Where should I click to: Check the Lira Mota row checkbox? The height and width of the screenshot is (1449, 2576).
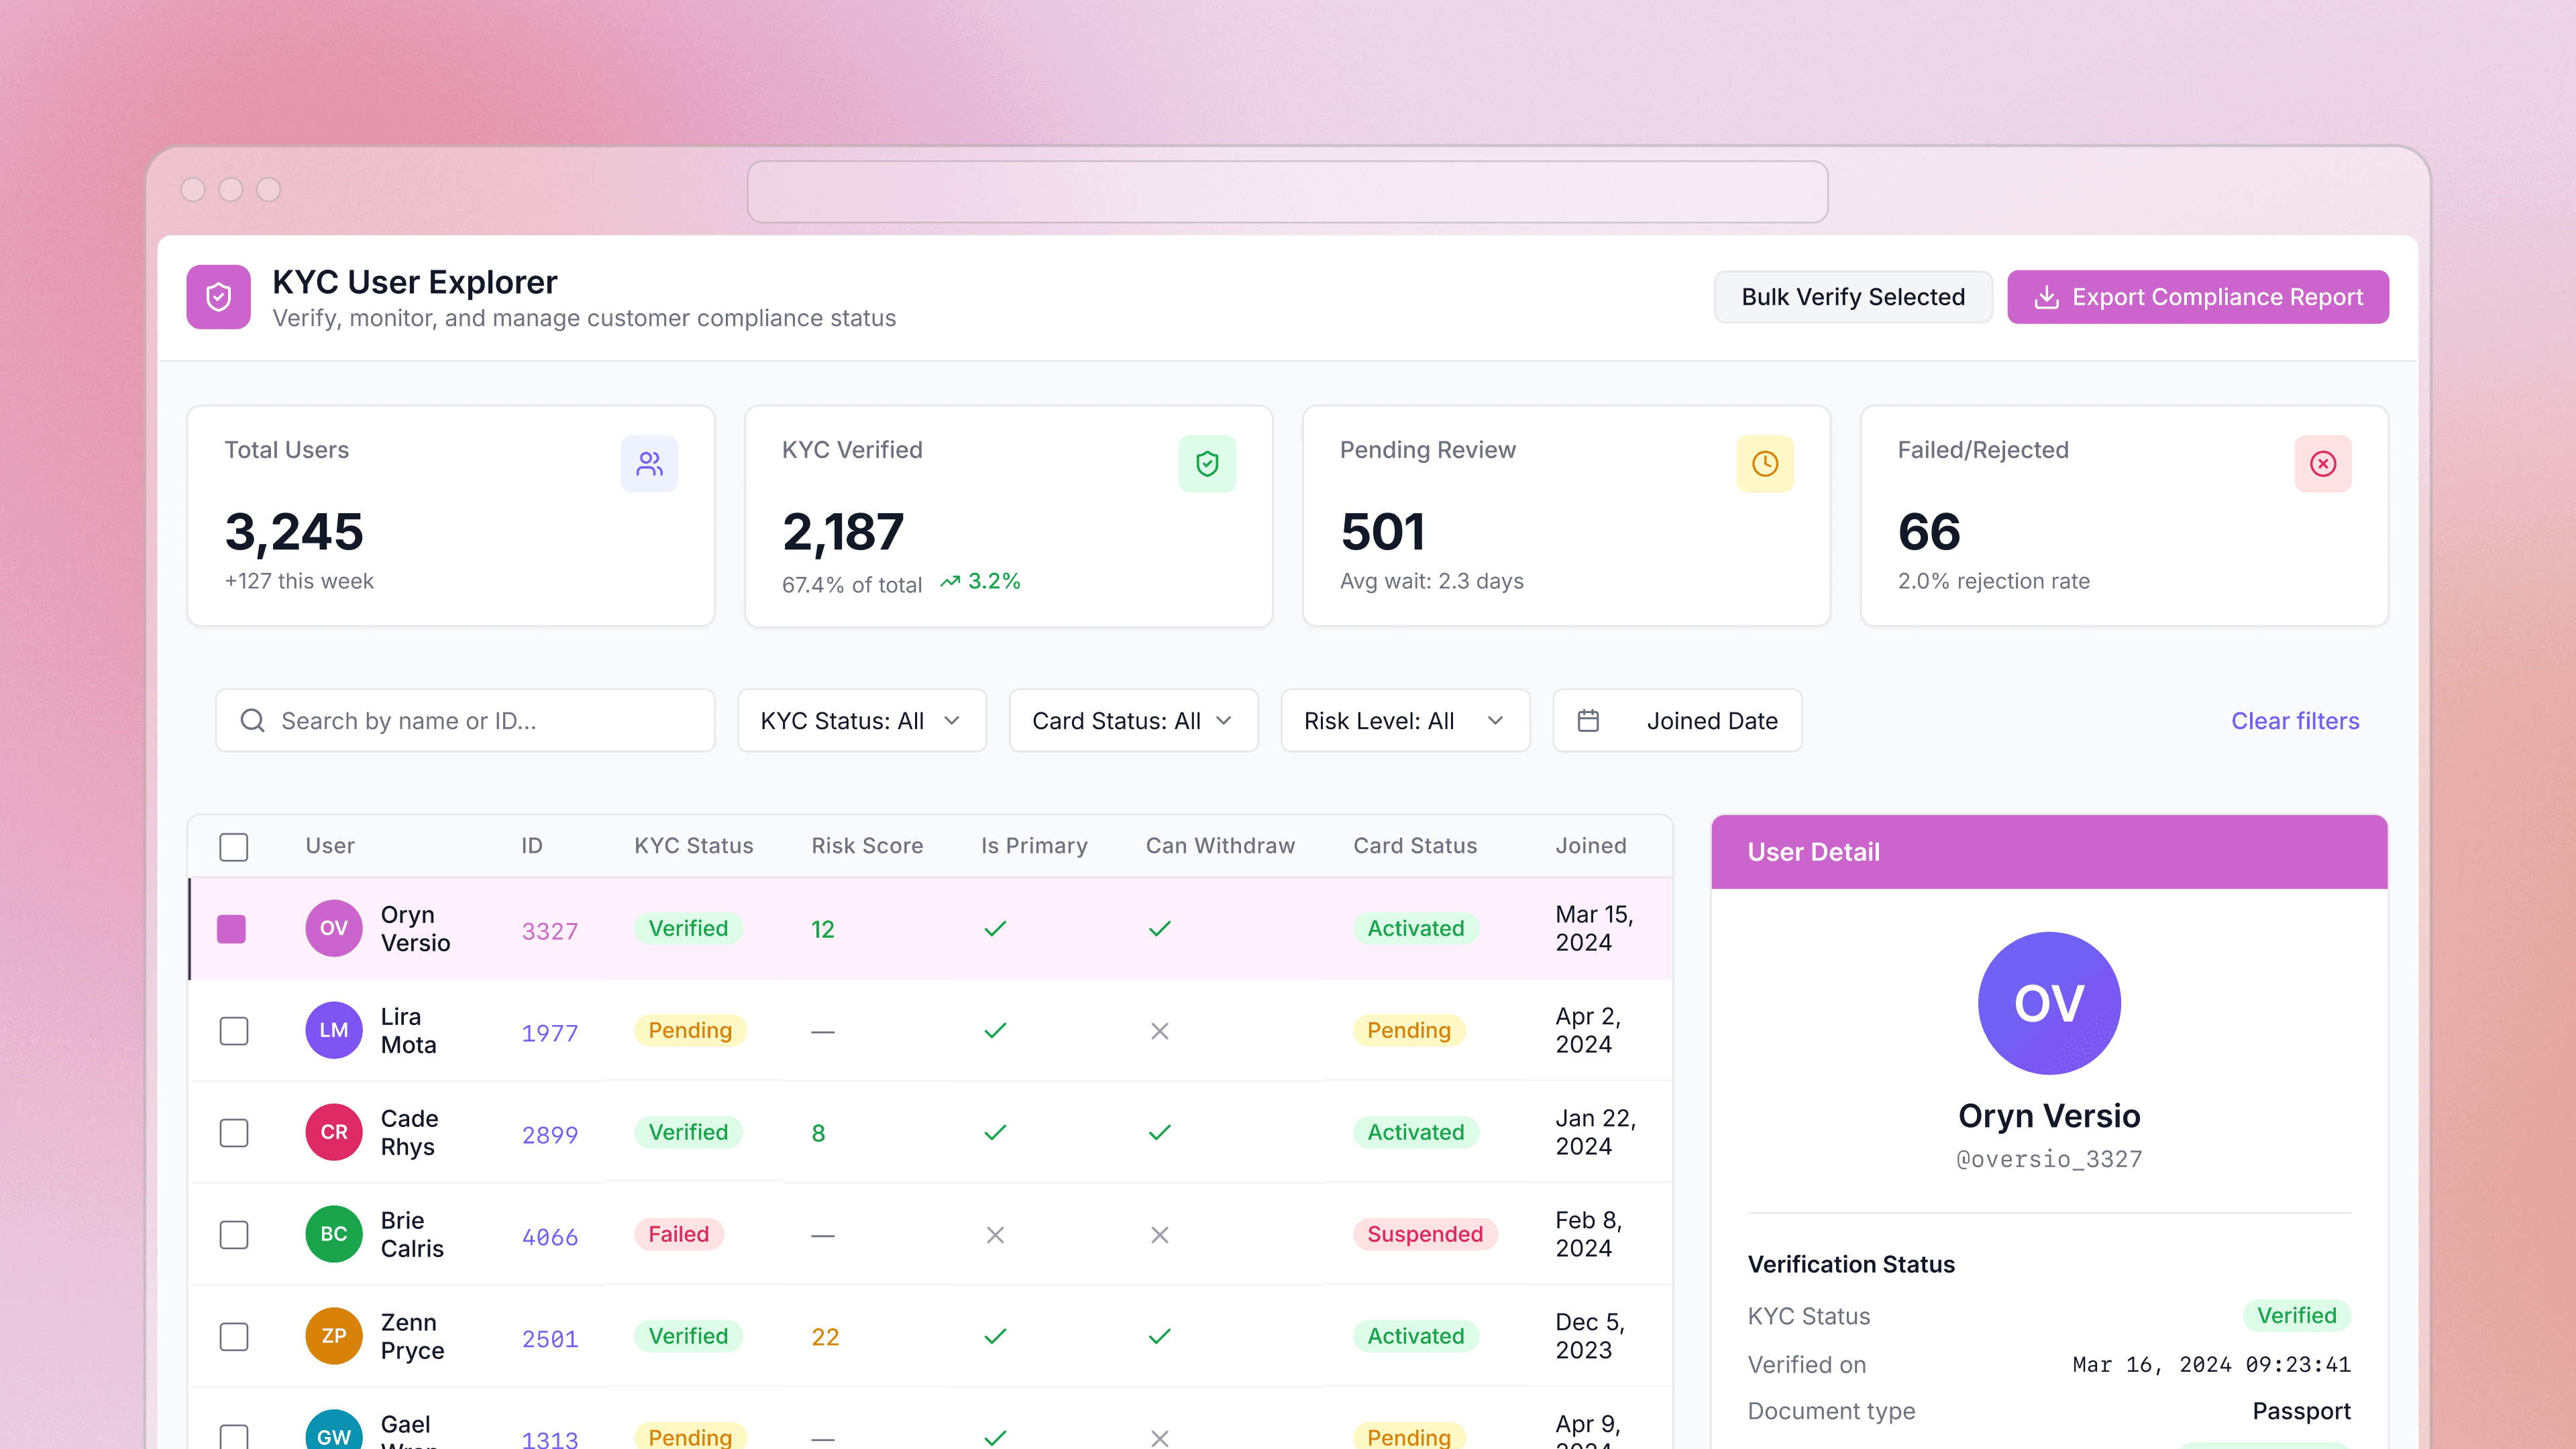(234, 1031)
